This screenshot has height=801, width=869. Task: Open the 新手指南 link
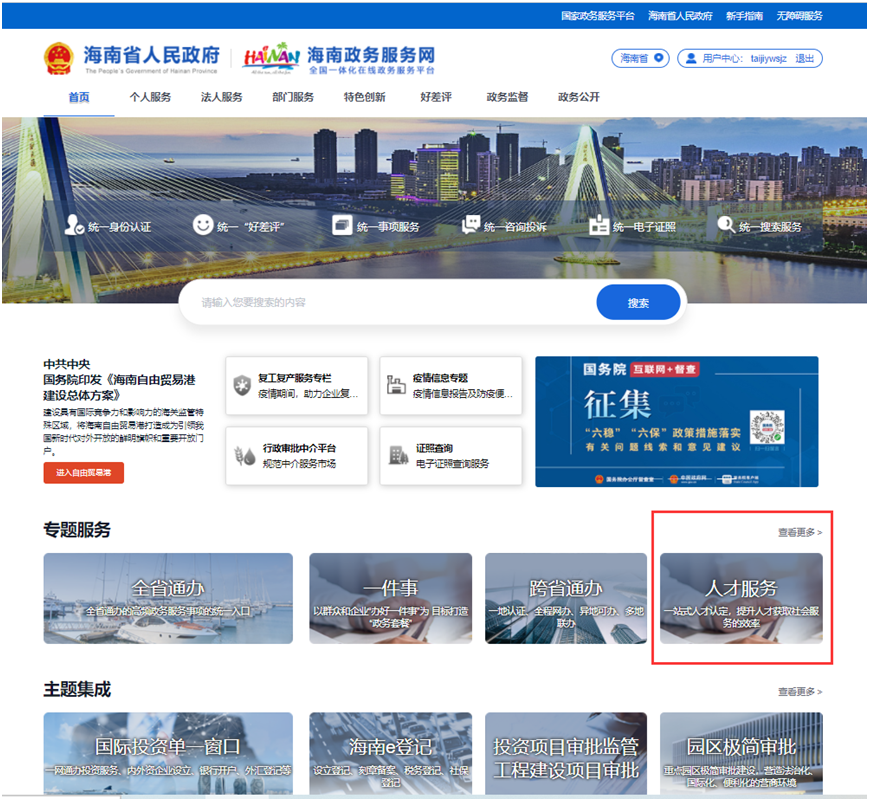(744, 16)
